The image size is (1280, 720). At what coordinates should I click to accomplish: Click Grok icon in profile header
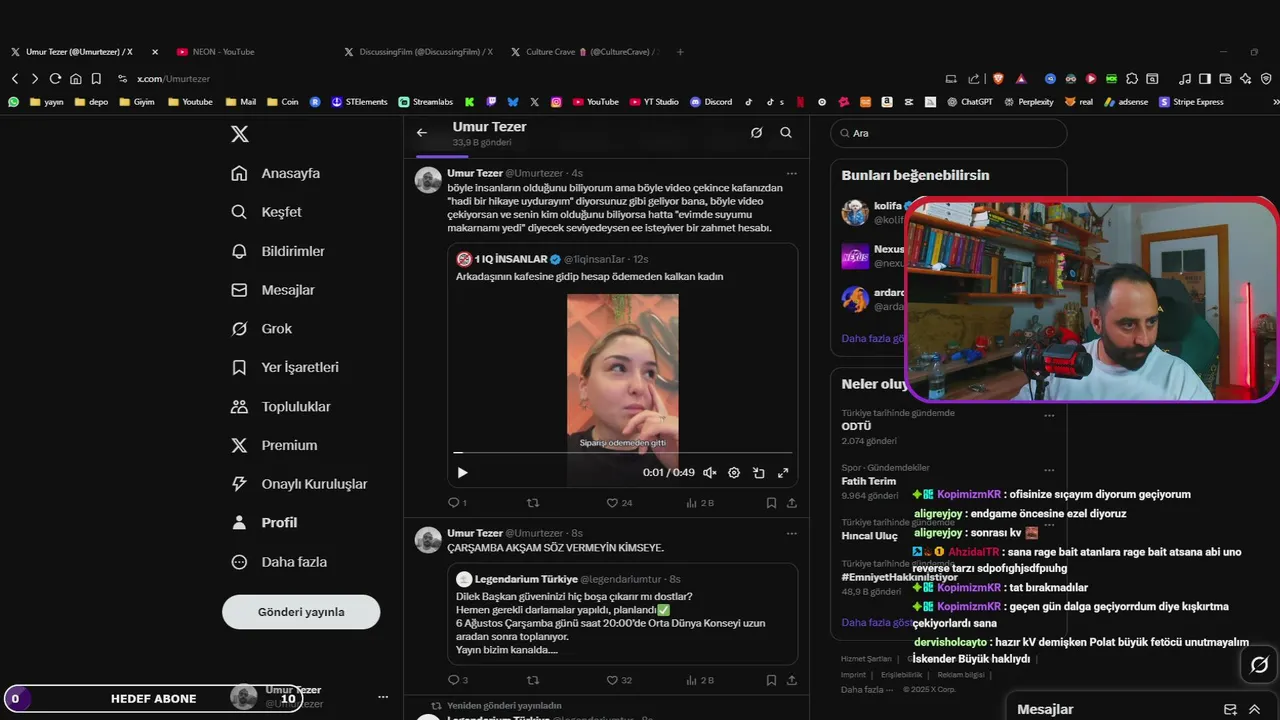tap(756, 133)
